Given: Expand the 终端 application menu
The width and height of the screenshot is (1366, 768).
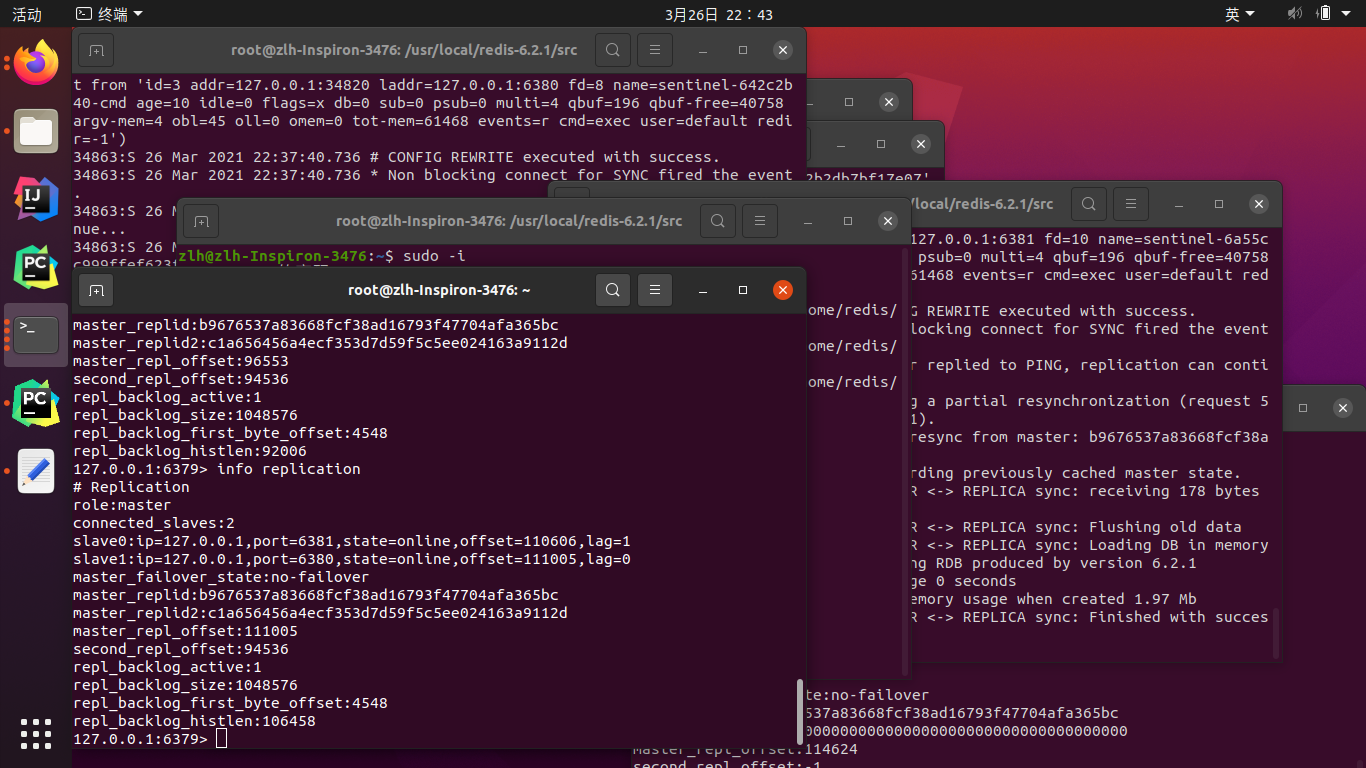Looking at the screenshot, I should 109,14.
